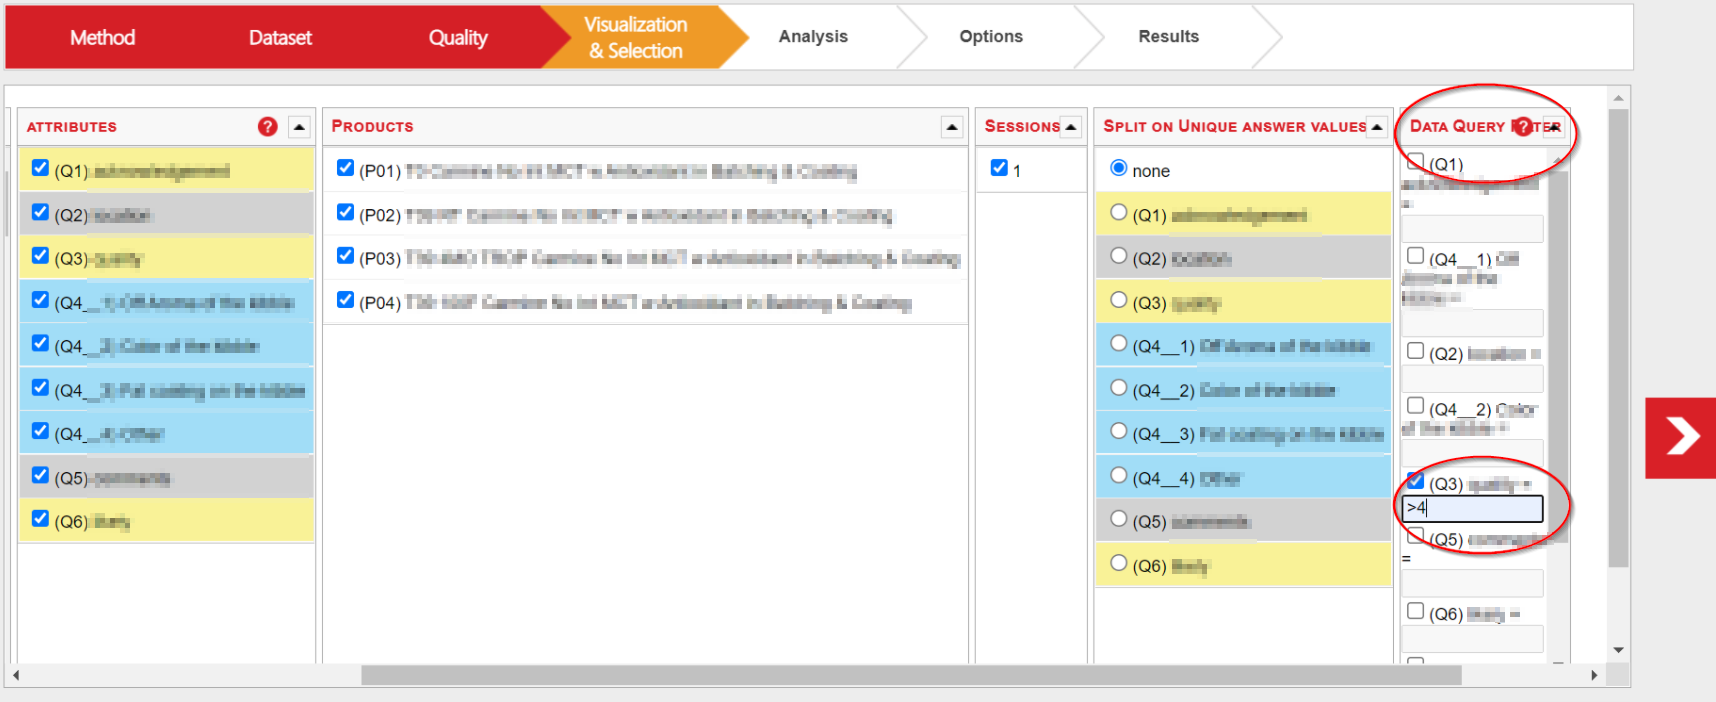Collapse the Products panel arrow
The height and width of the screenshot is (702, 1716).
tap(951, 126)
